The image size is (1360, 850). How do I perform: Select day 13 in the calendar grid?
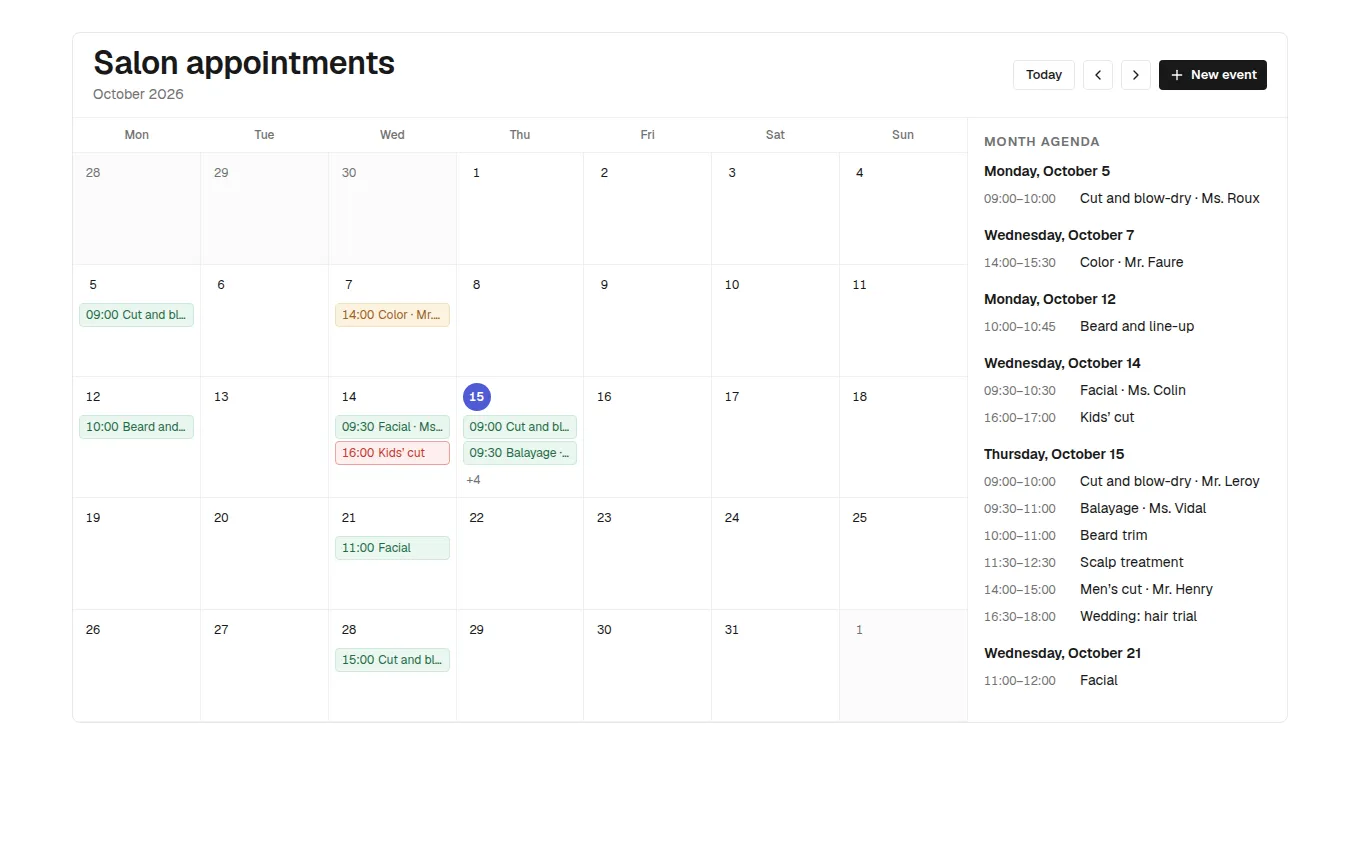(x=221, y=397)
